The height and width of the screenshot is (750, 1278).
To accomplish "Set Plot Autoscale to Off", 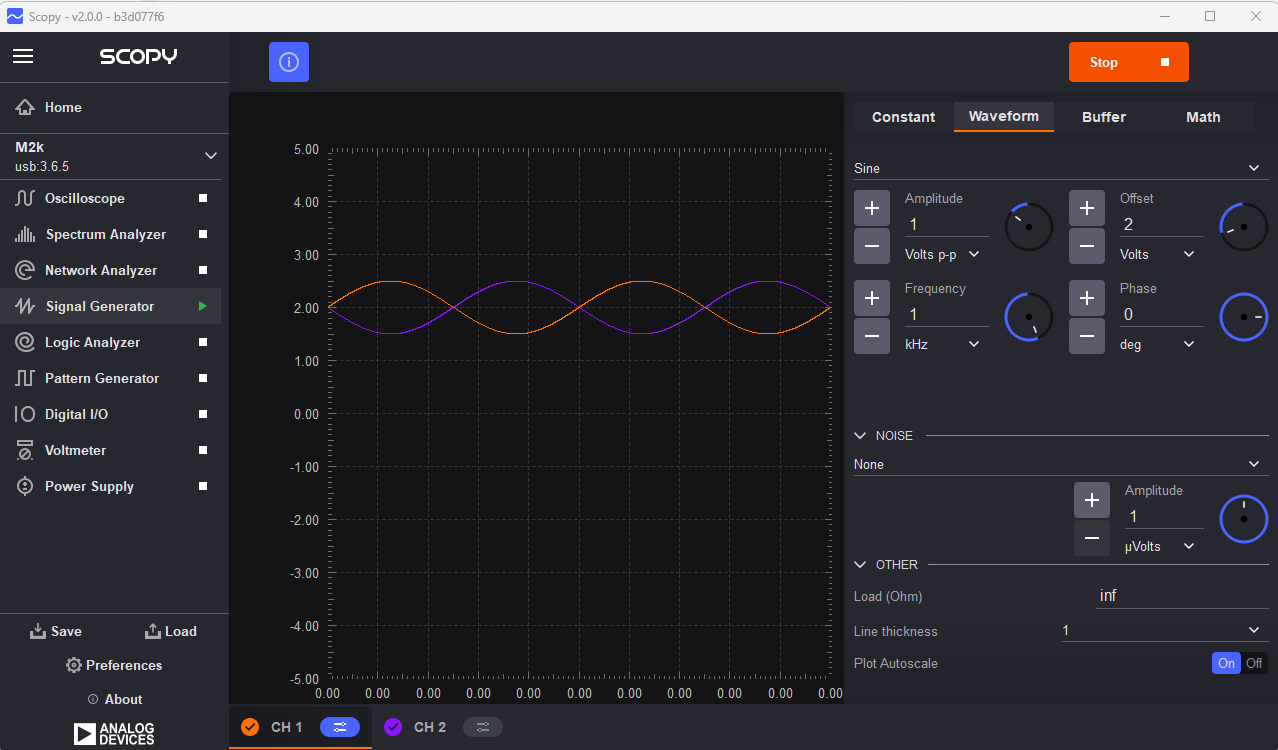I will (x=1254, y=663).
